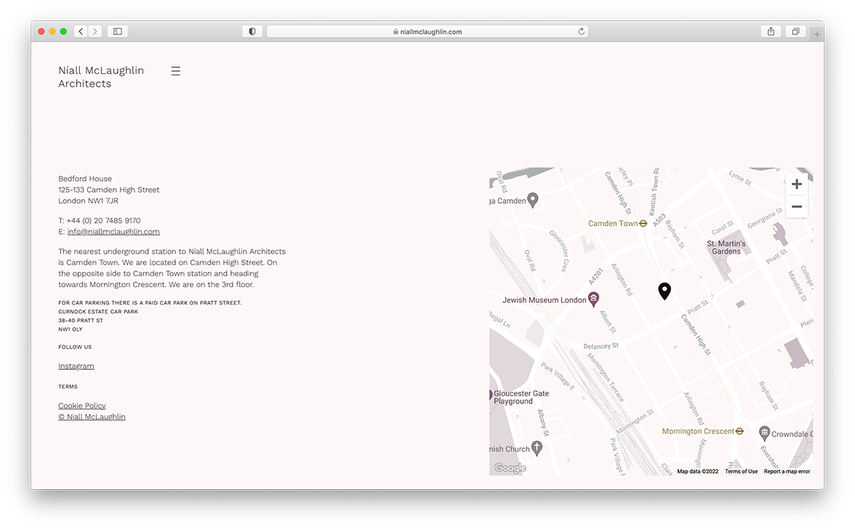Reload the page
Viewport: 855px width, 530px height.
[x=581, y=32]
